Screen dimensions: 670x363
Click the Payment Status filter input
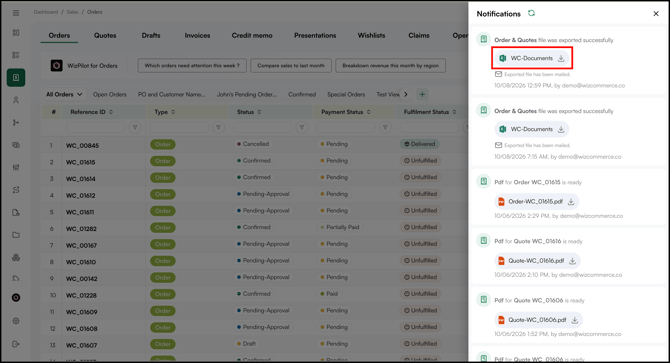coord(346,127)
